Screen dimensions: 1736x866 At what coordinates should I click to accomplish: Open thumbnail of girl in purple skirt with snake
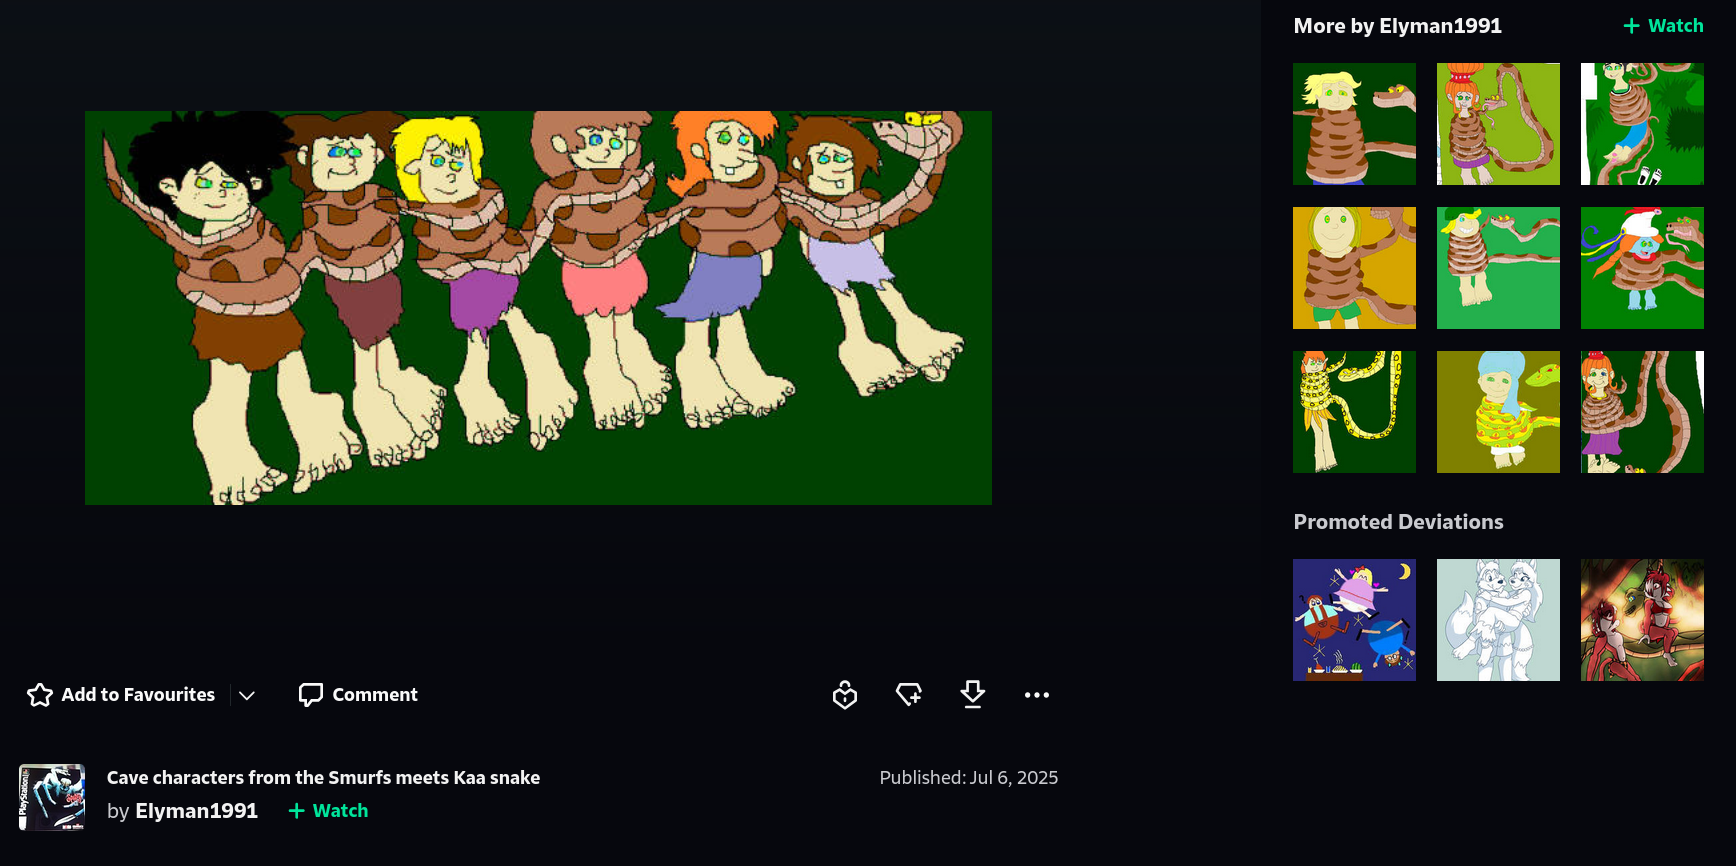click(1642, 412)
